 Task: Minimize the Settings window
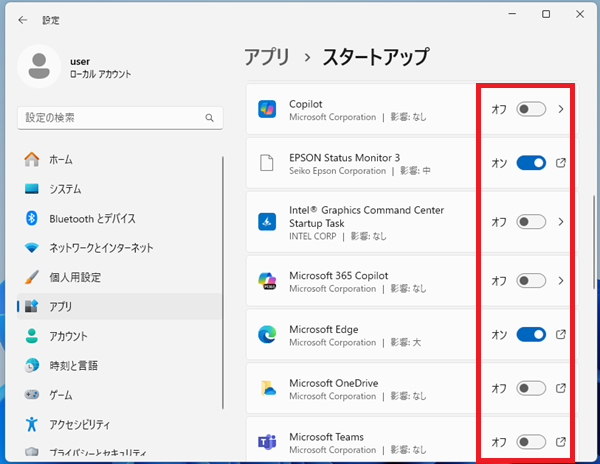point(512,14)
